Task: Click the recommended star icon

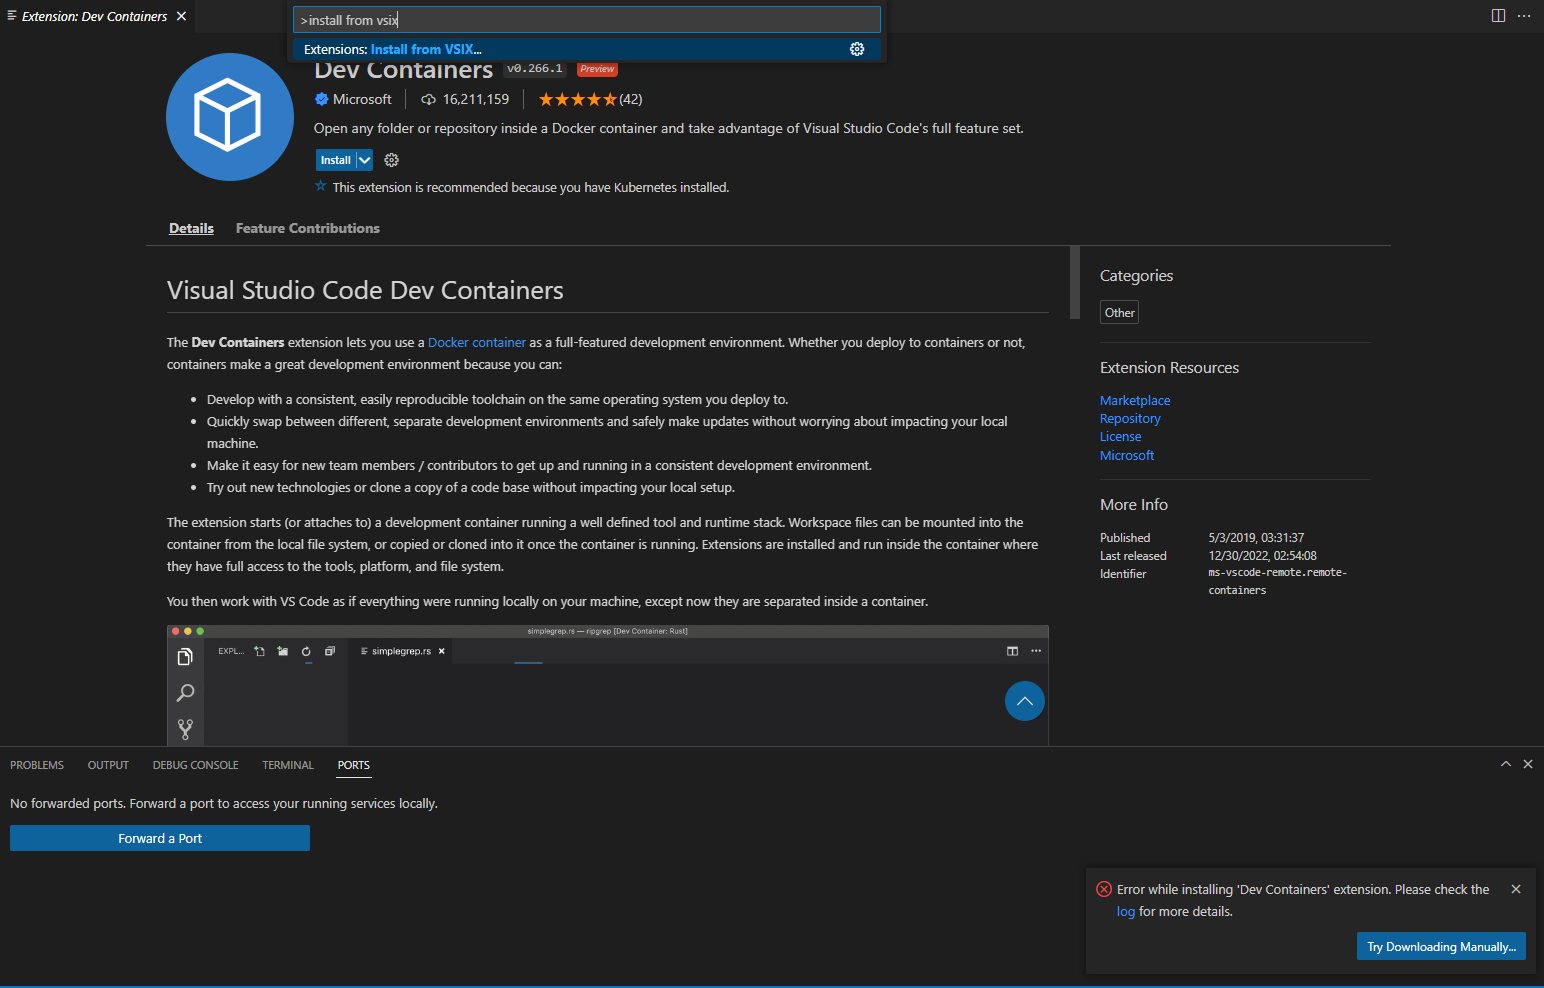Action: pyautogui.click(x=321, y=186)
